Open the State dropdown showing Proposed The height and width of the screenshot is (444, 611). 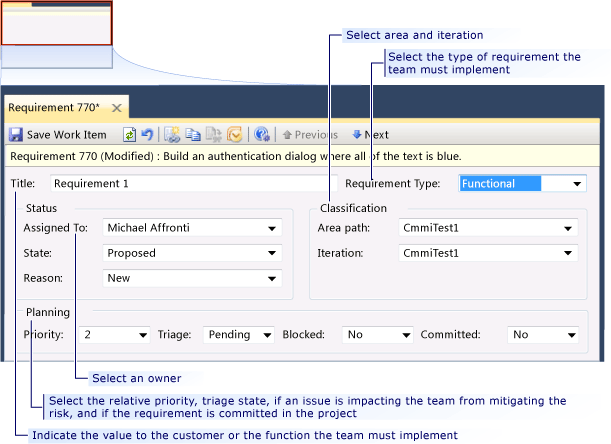tap(272, 253)
